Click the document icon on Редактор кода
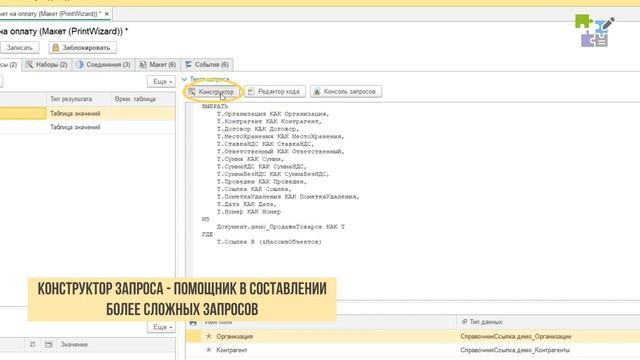The height and width of the screenshot is (360, 640). point(251,92)
